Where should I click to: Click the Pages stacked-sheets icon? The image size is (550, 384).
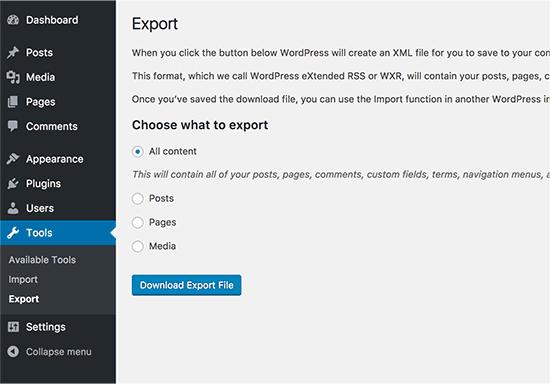(13, 102)
